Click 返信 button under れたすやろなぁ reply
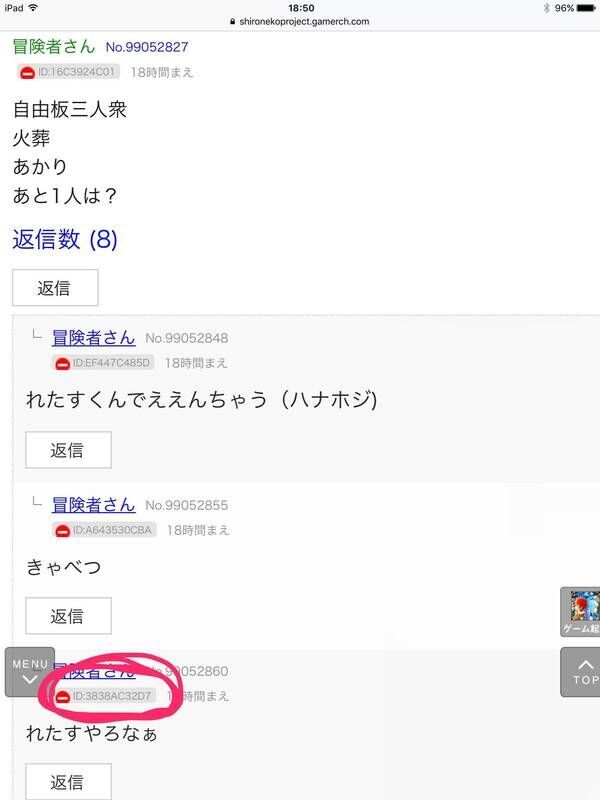The image size is (600, 800). coord(68,782)
